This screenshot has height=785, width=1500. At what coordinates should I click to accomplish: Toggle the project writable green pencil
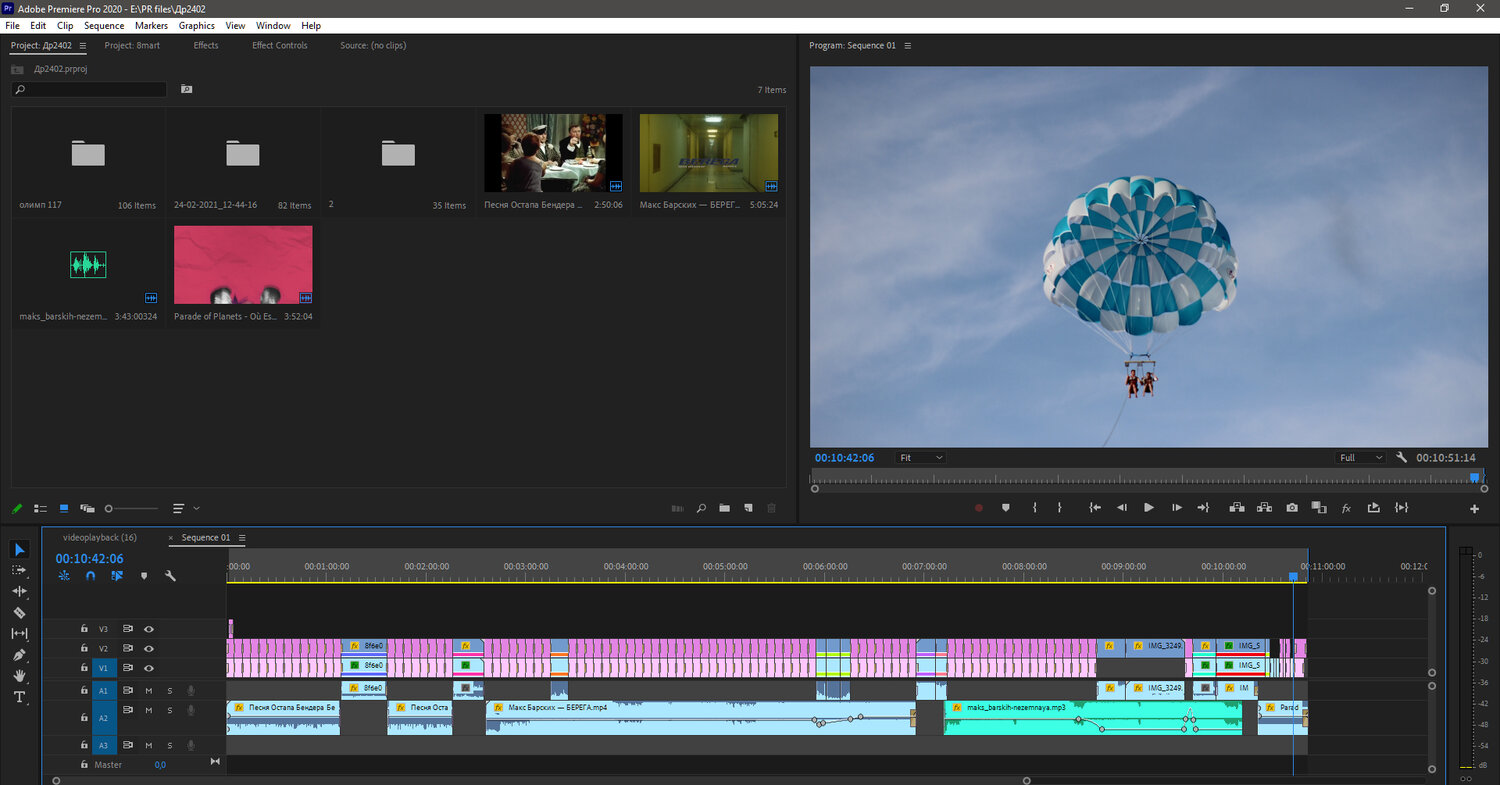coord(17,508)
